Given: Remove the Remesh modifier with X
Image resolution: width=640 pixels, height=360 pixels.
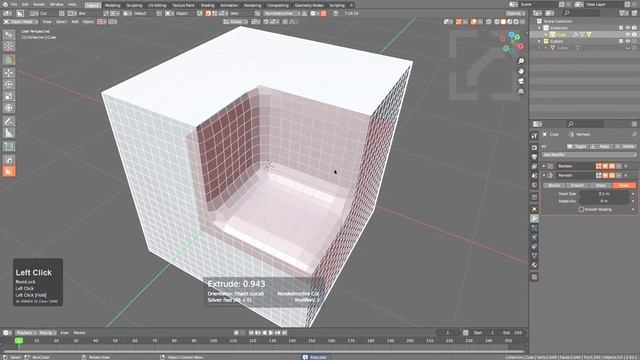Looking at the screenshot, I should coord(626,176).
